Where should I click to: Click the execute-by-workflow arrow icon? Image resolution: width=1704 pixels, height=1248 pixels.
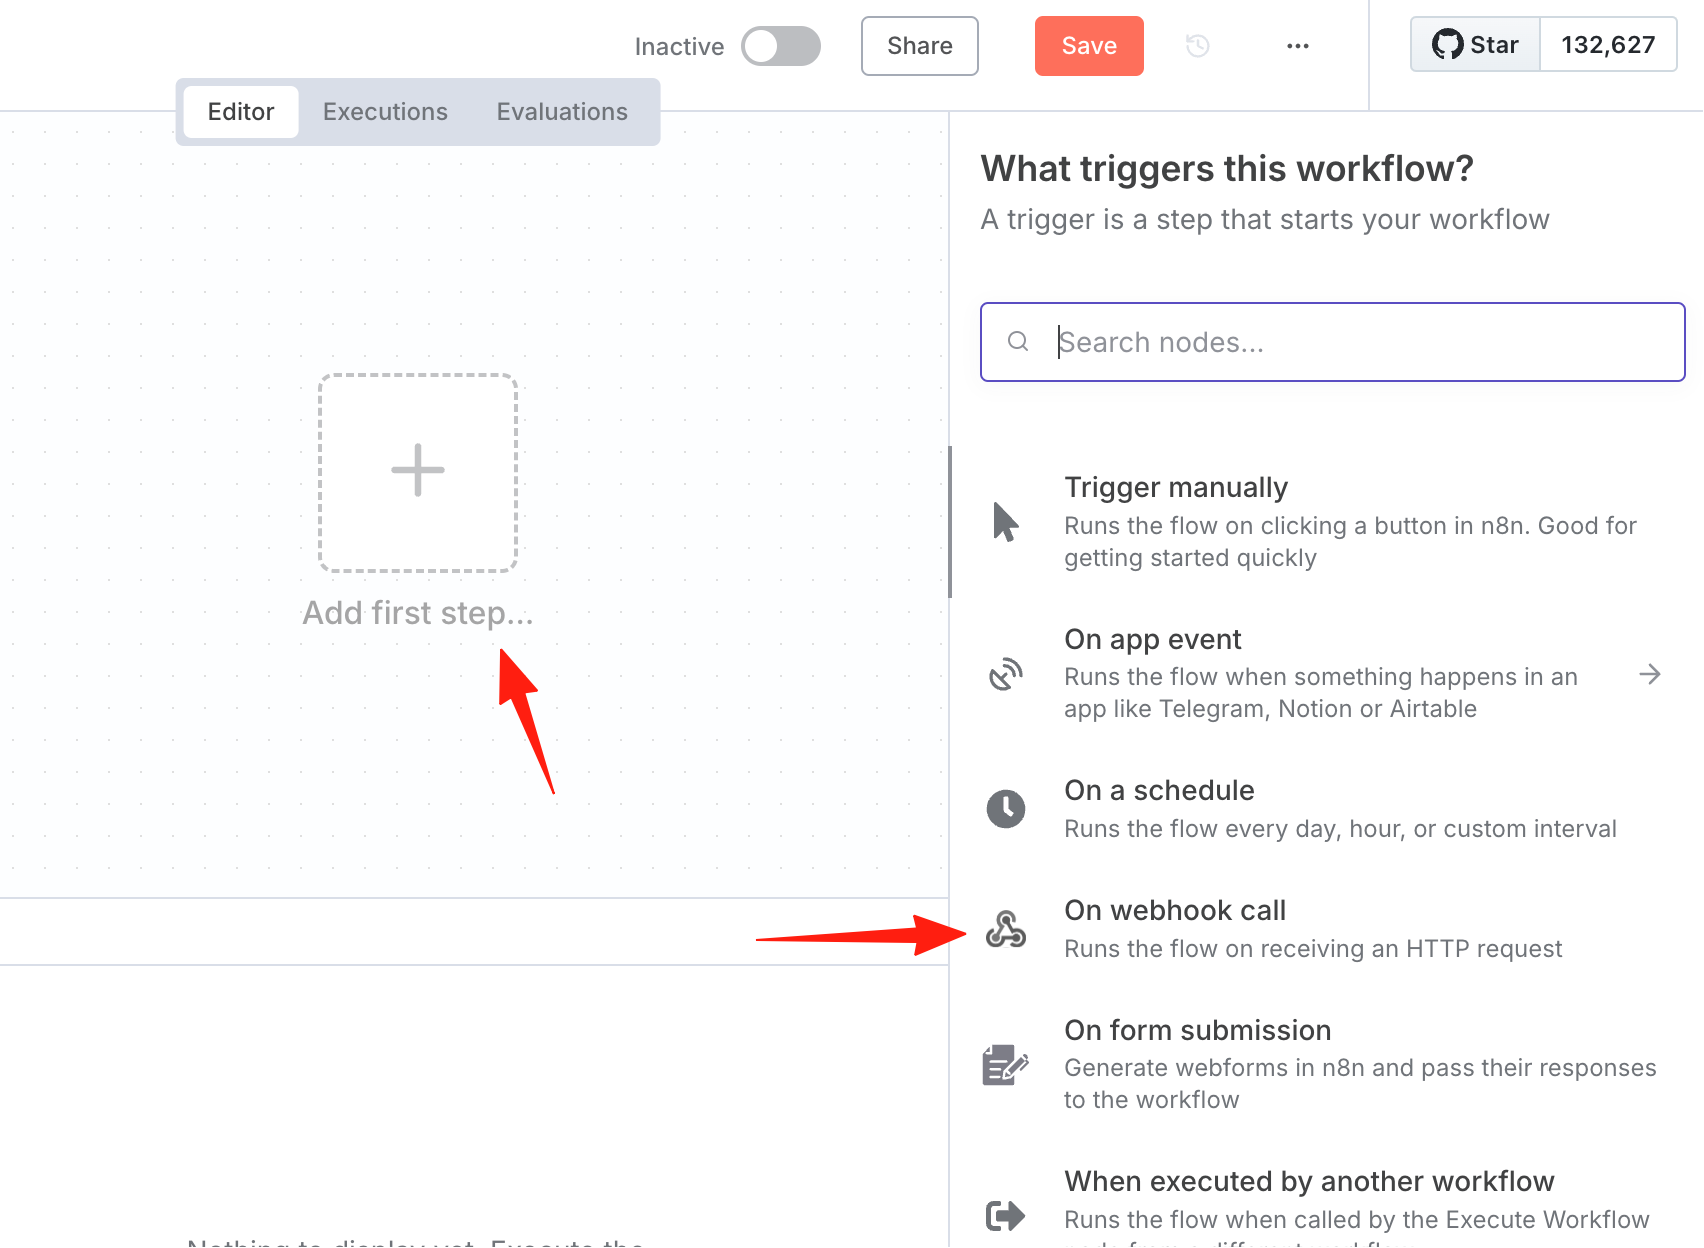[x=1006, y=1216]
